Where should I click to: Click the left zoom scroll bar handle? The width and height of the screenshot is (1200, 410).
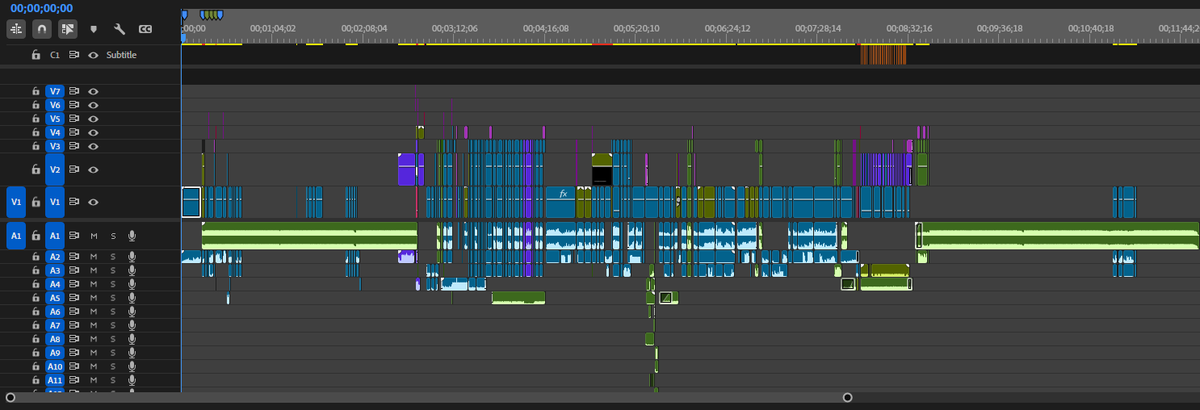click(x=10, y=398)
